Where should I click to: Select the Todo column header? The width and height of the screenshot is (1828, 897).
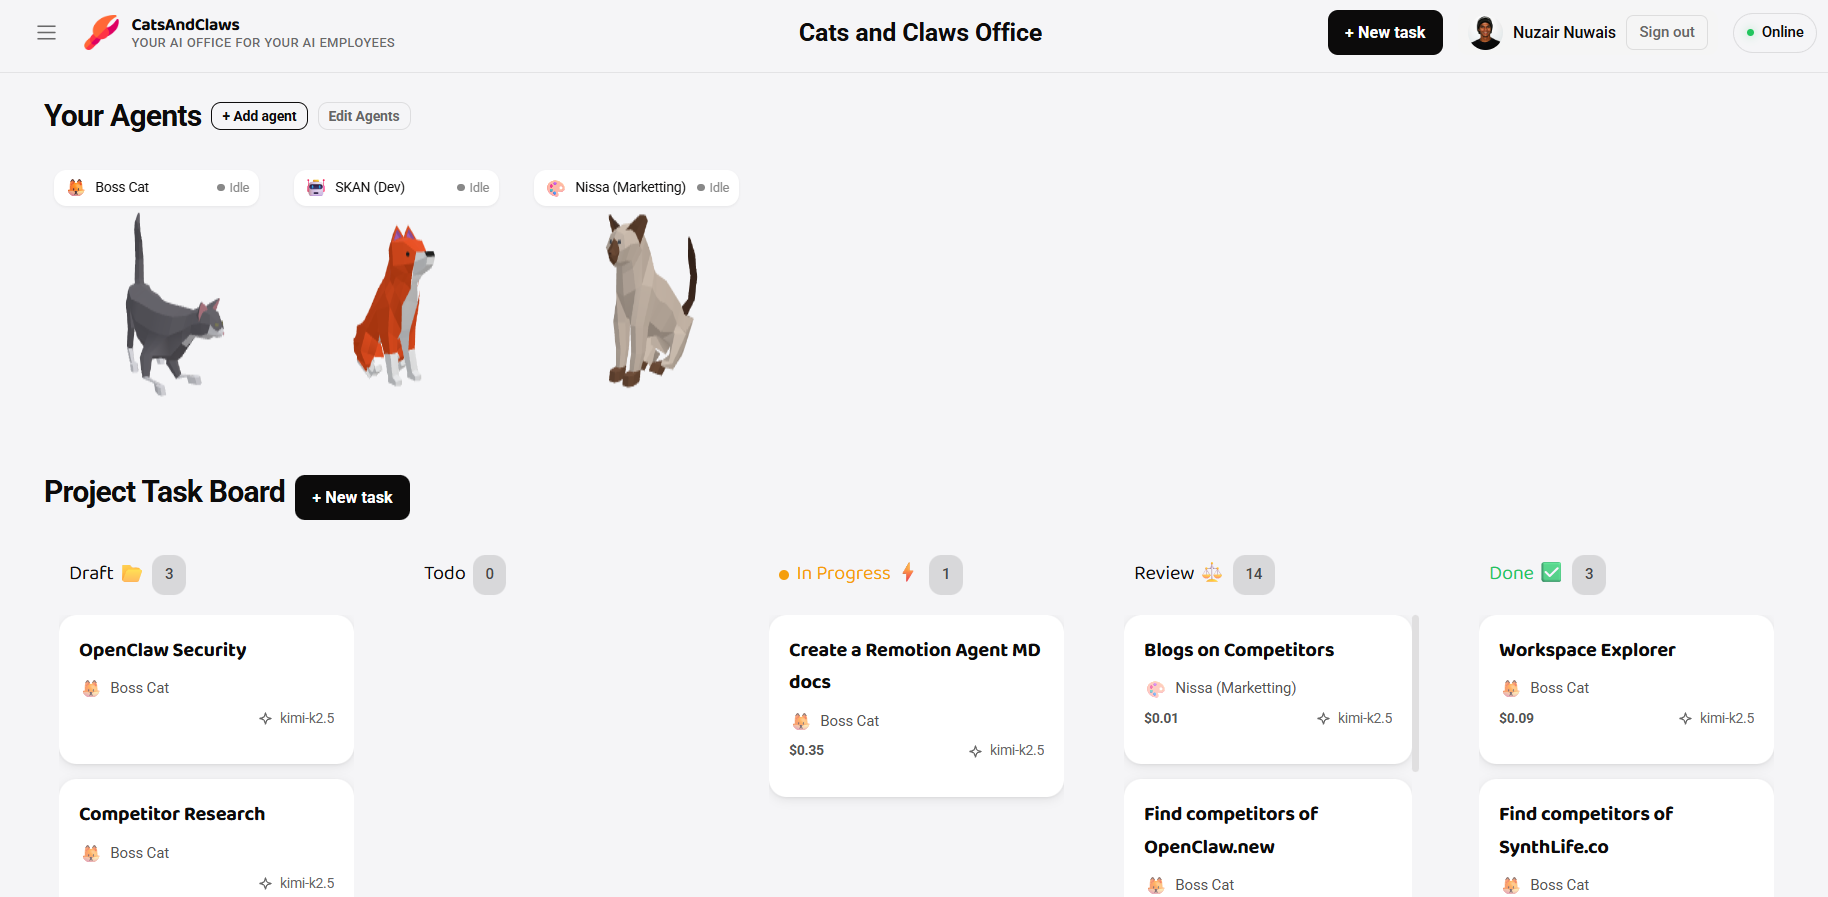[444, 572]
